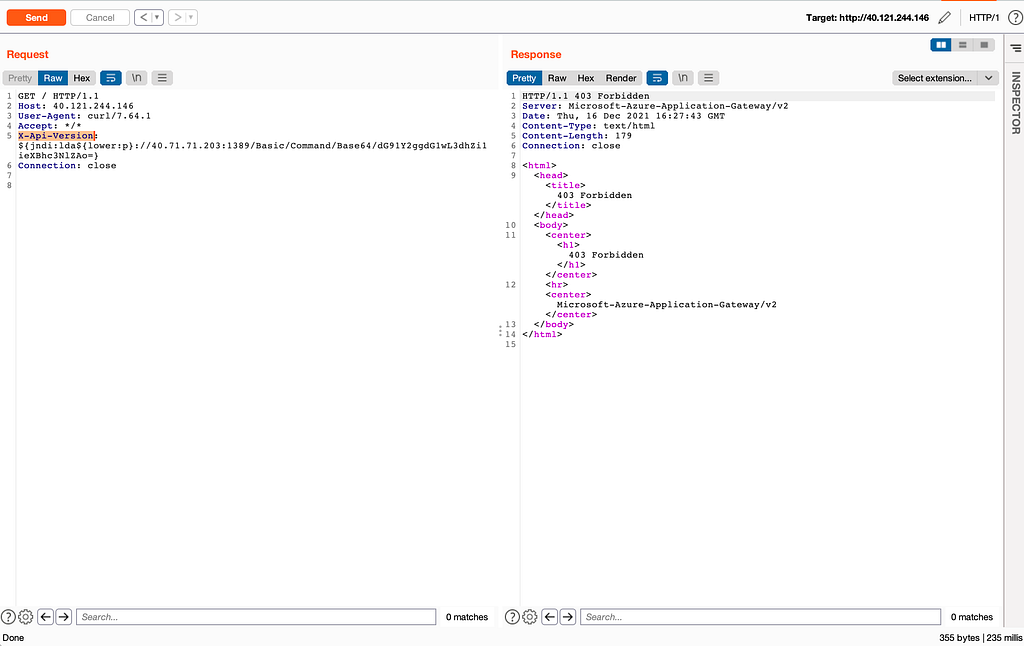Toggle the Inspector panel menu icon
Image resolution: width=1024 pixels, height=646 pixels.
click(1016, 48)
